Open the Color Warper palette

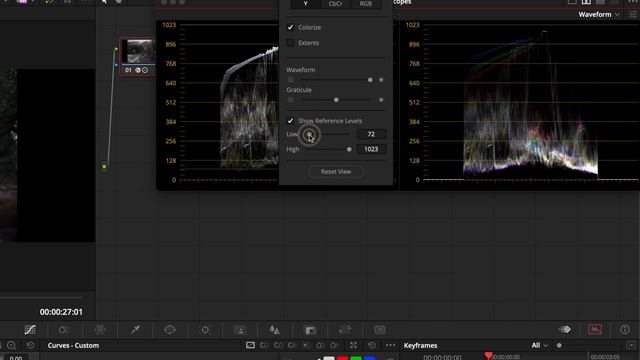click(100, 329)
